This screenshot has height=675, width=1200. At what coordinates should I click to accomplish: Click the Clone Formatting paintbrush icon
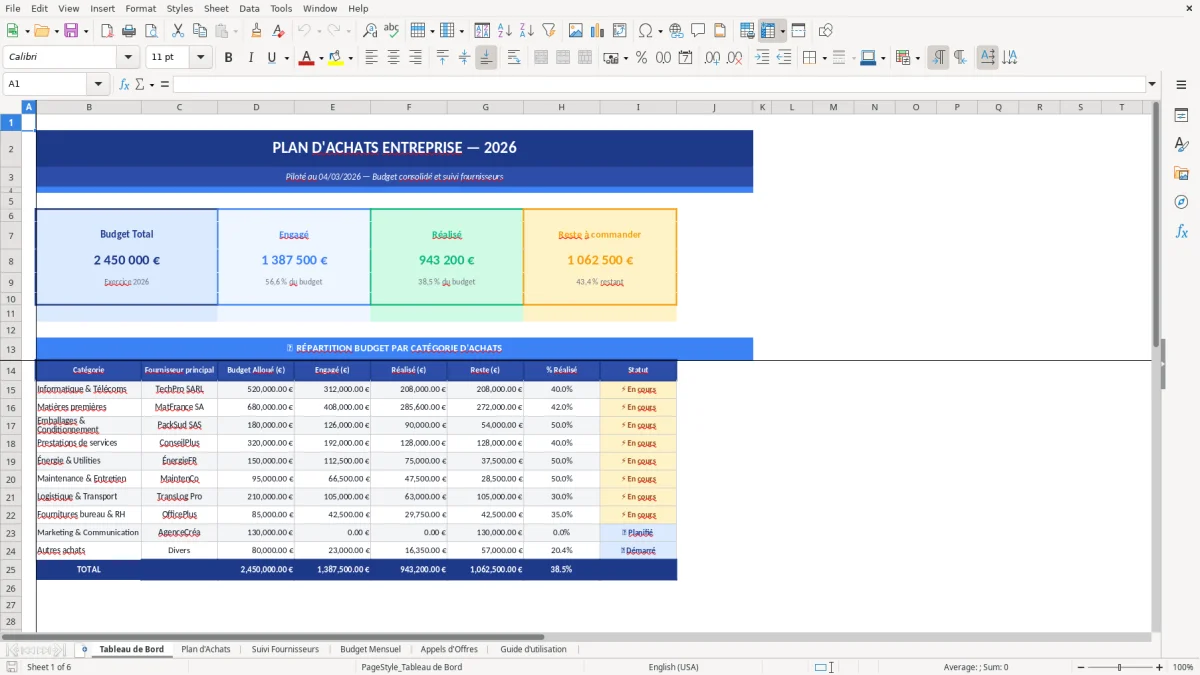tap(257, 31)
